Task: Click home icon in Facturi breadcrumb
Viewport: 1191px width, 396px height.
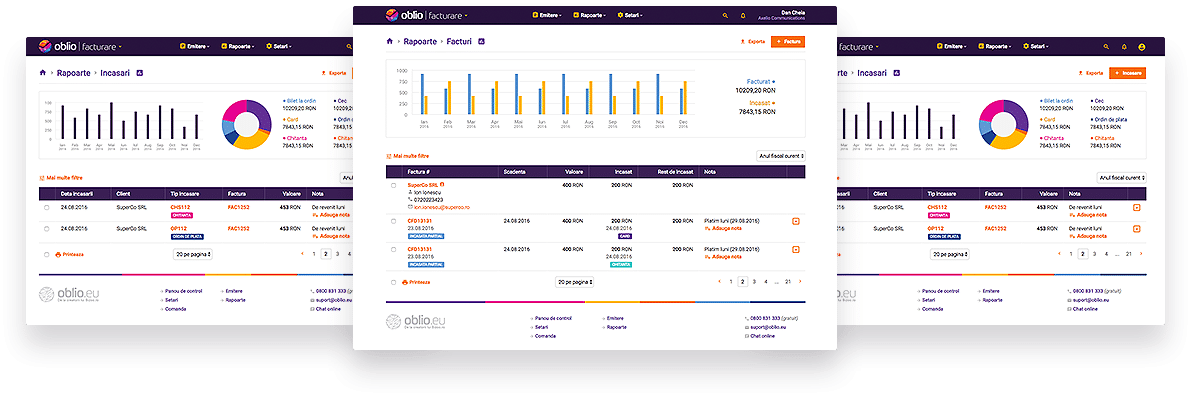Action: point(390,41)
